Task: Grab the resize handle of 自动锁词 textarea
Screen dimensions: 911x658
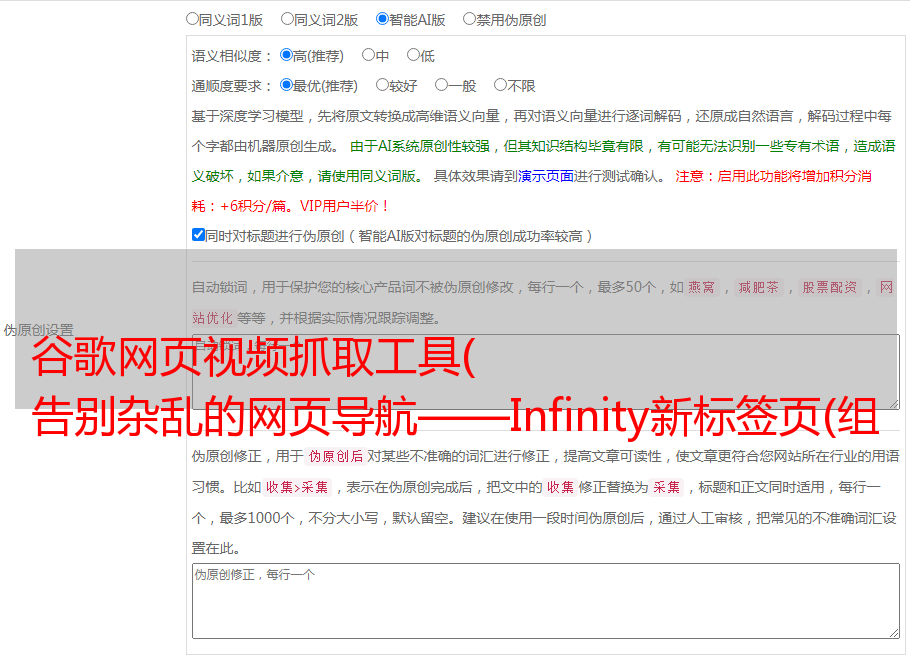Action: tap(894, 403)
